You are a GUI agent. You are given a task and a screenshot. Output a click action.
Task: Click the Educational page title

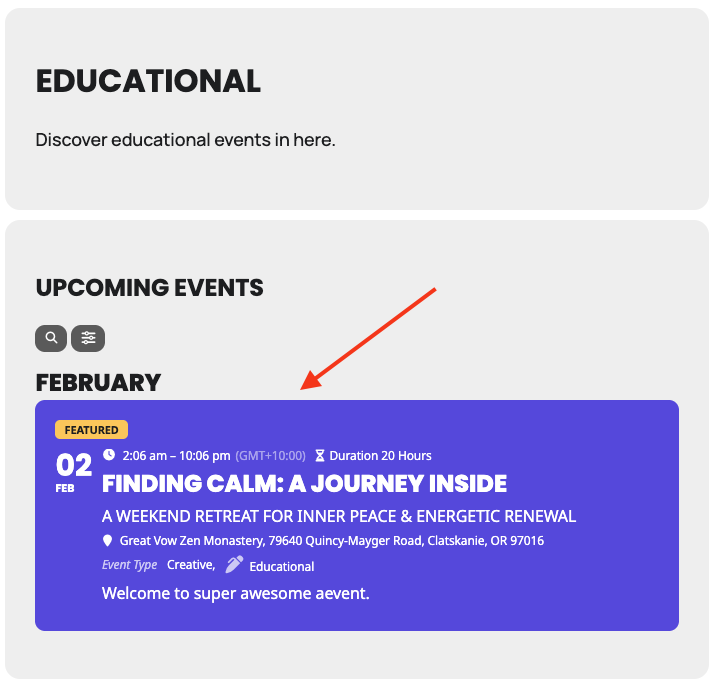click(x=148, y=82)
